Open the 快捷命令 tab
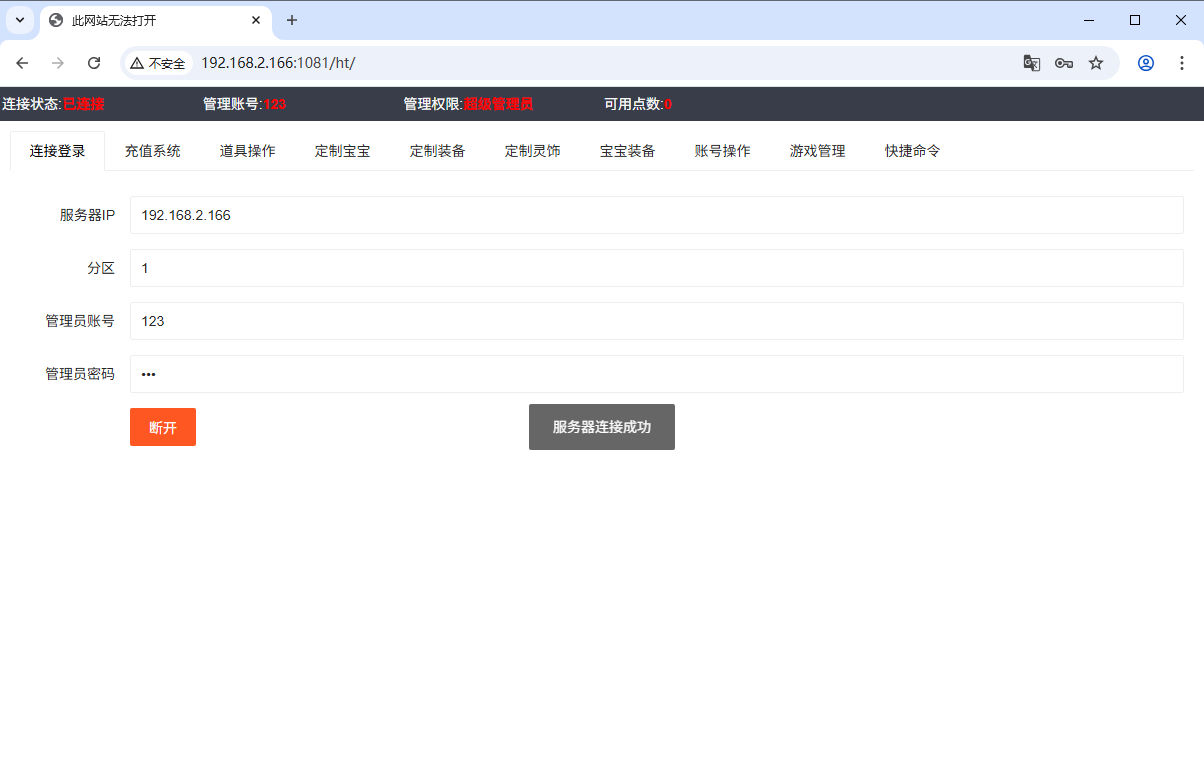 click(x=912, y=151)
